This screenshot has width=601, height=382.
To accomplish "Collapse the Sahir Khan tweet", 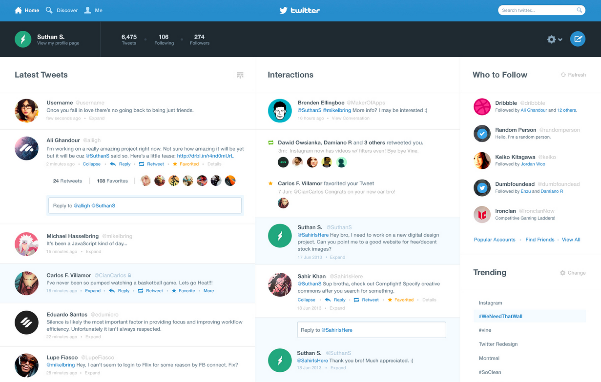I will coord(307,300).
